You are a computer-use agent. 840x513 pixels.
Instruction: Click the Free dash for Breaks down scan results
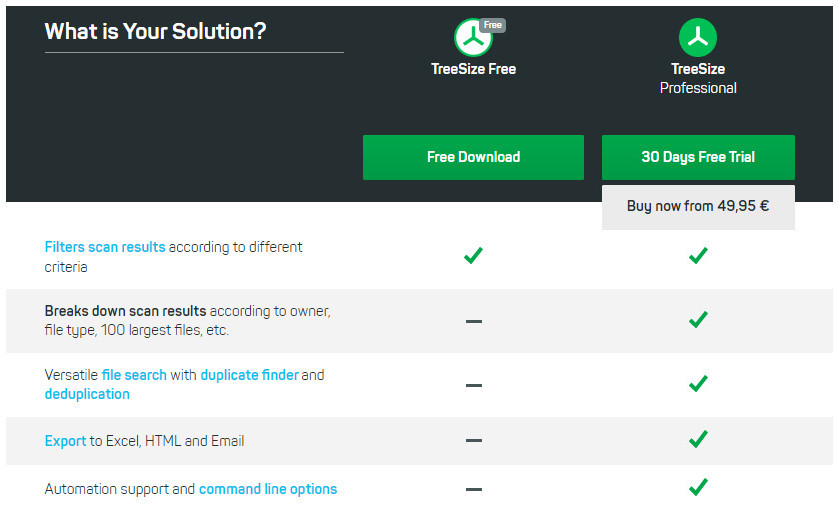474,321
